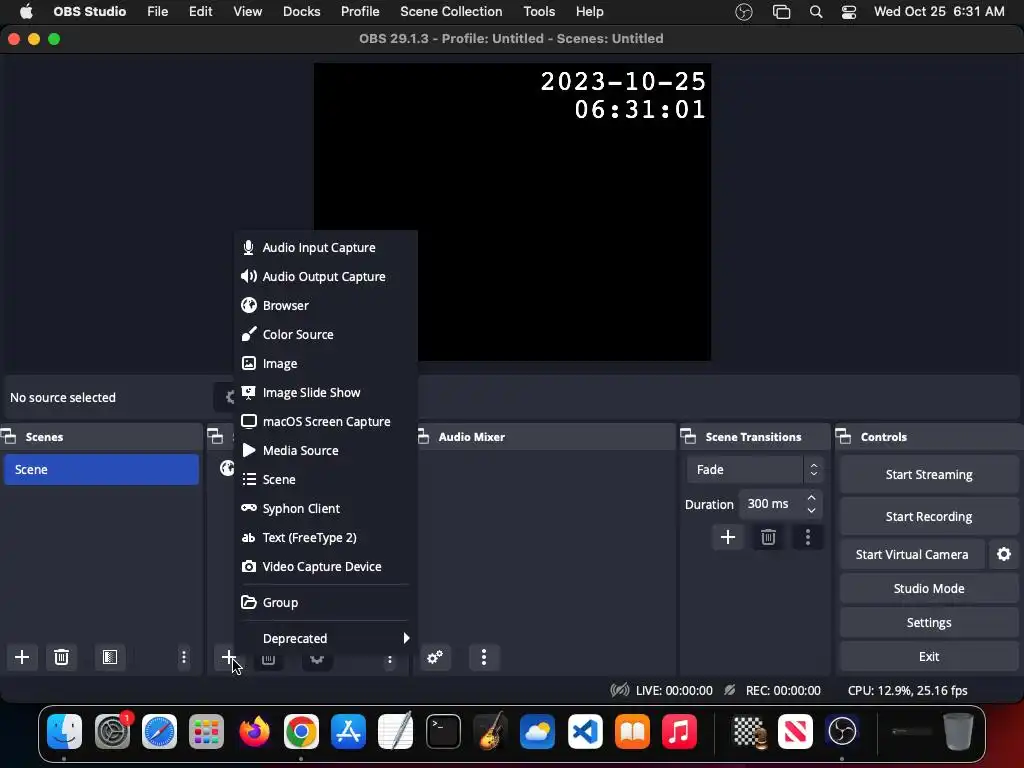Open Visual Studio Code from Dock
Image resolution: width=1024 pixels, height=768 pixels.
click(x=584, y=731)
